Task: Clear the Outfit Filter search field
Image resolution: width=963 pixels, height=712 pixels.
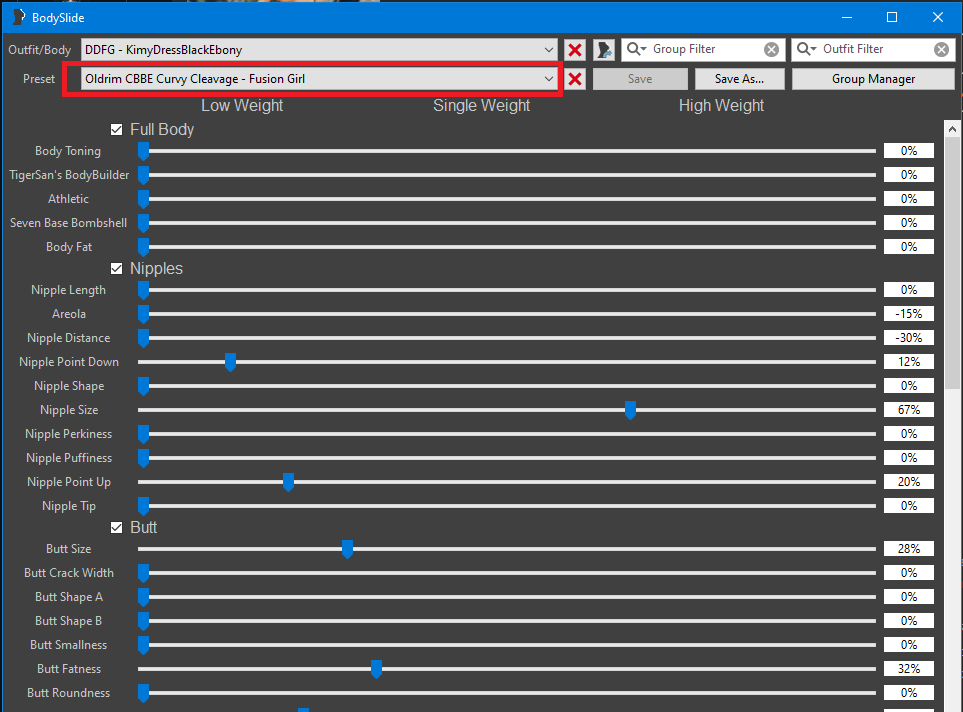Action: [x=941, y=50]
